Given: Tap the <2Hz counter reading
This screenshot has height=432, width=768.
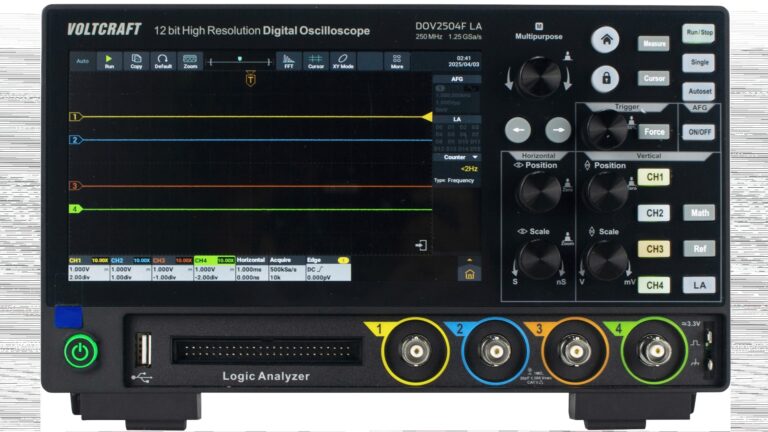Looking at the screenshot, I should point(469,169).
